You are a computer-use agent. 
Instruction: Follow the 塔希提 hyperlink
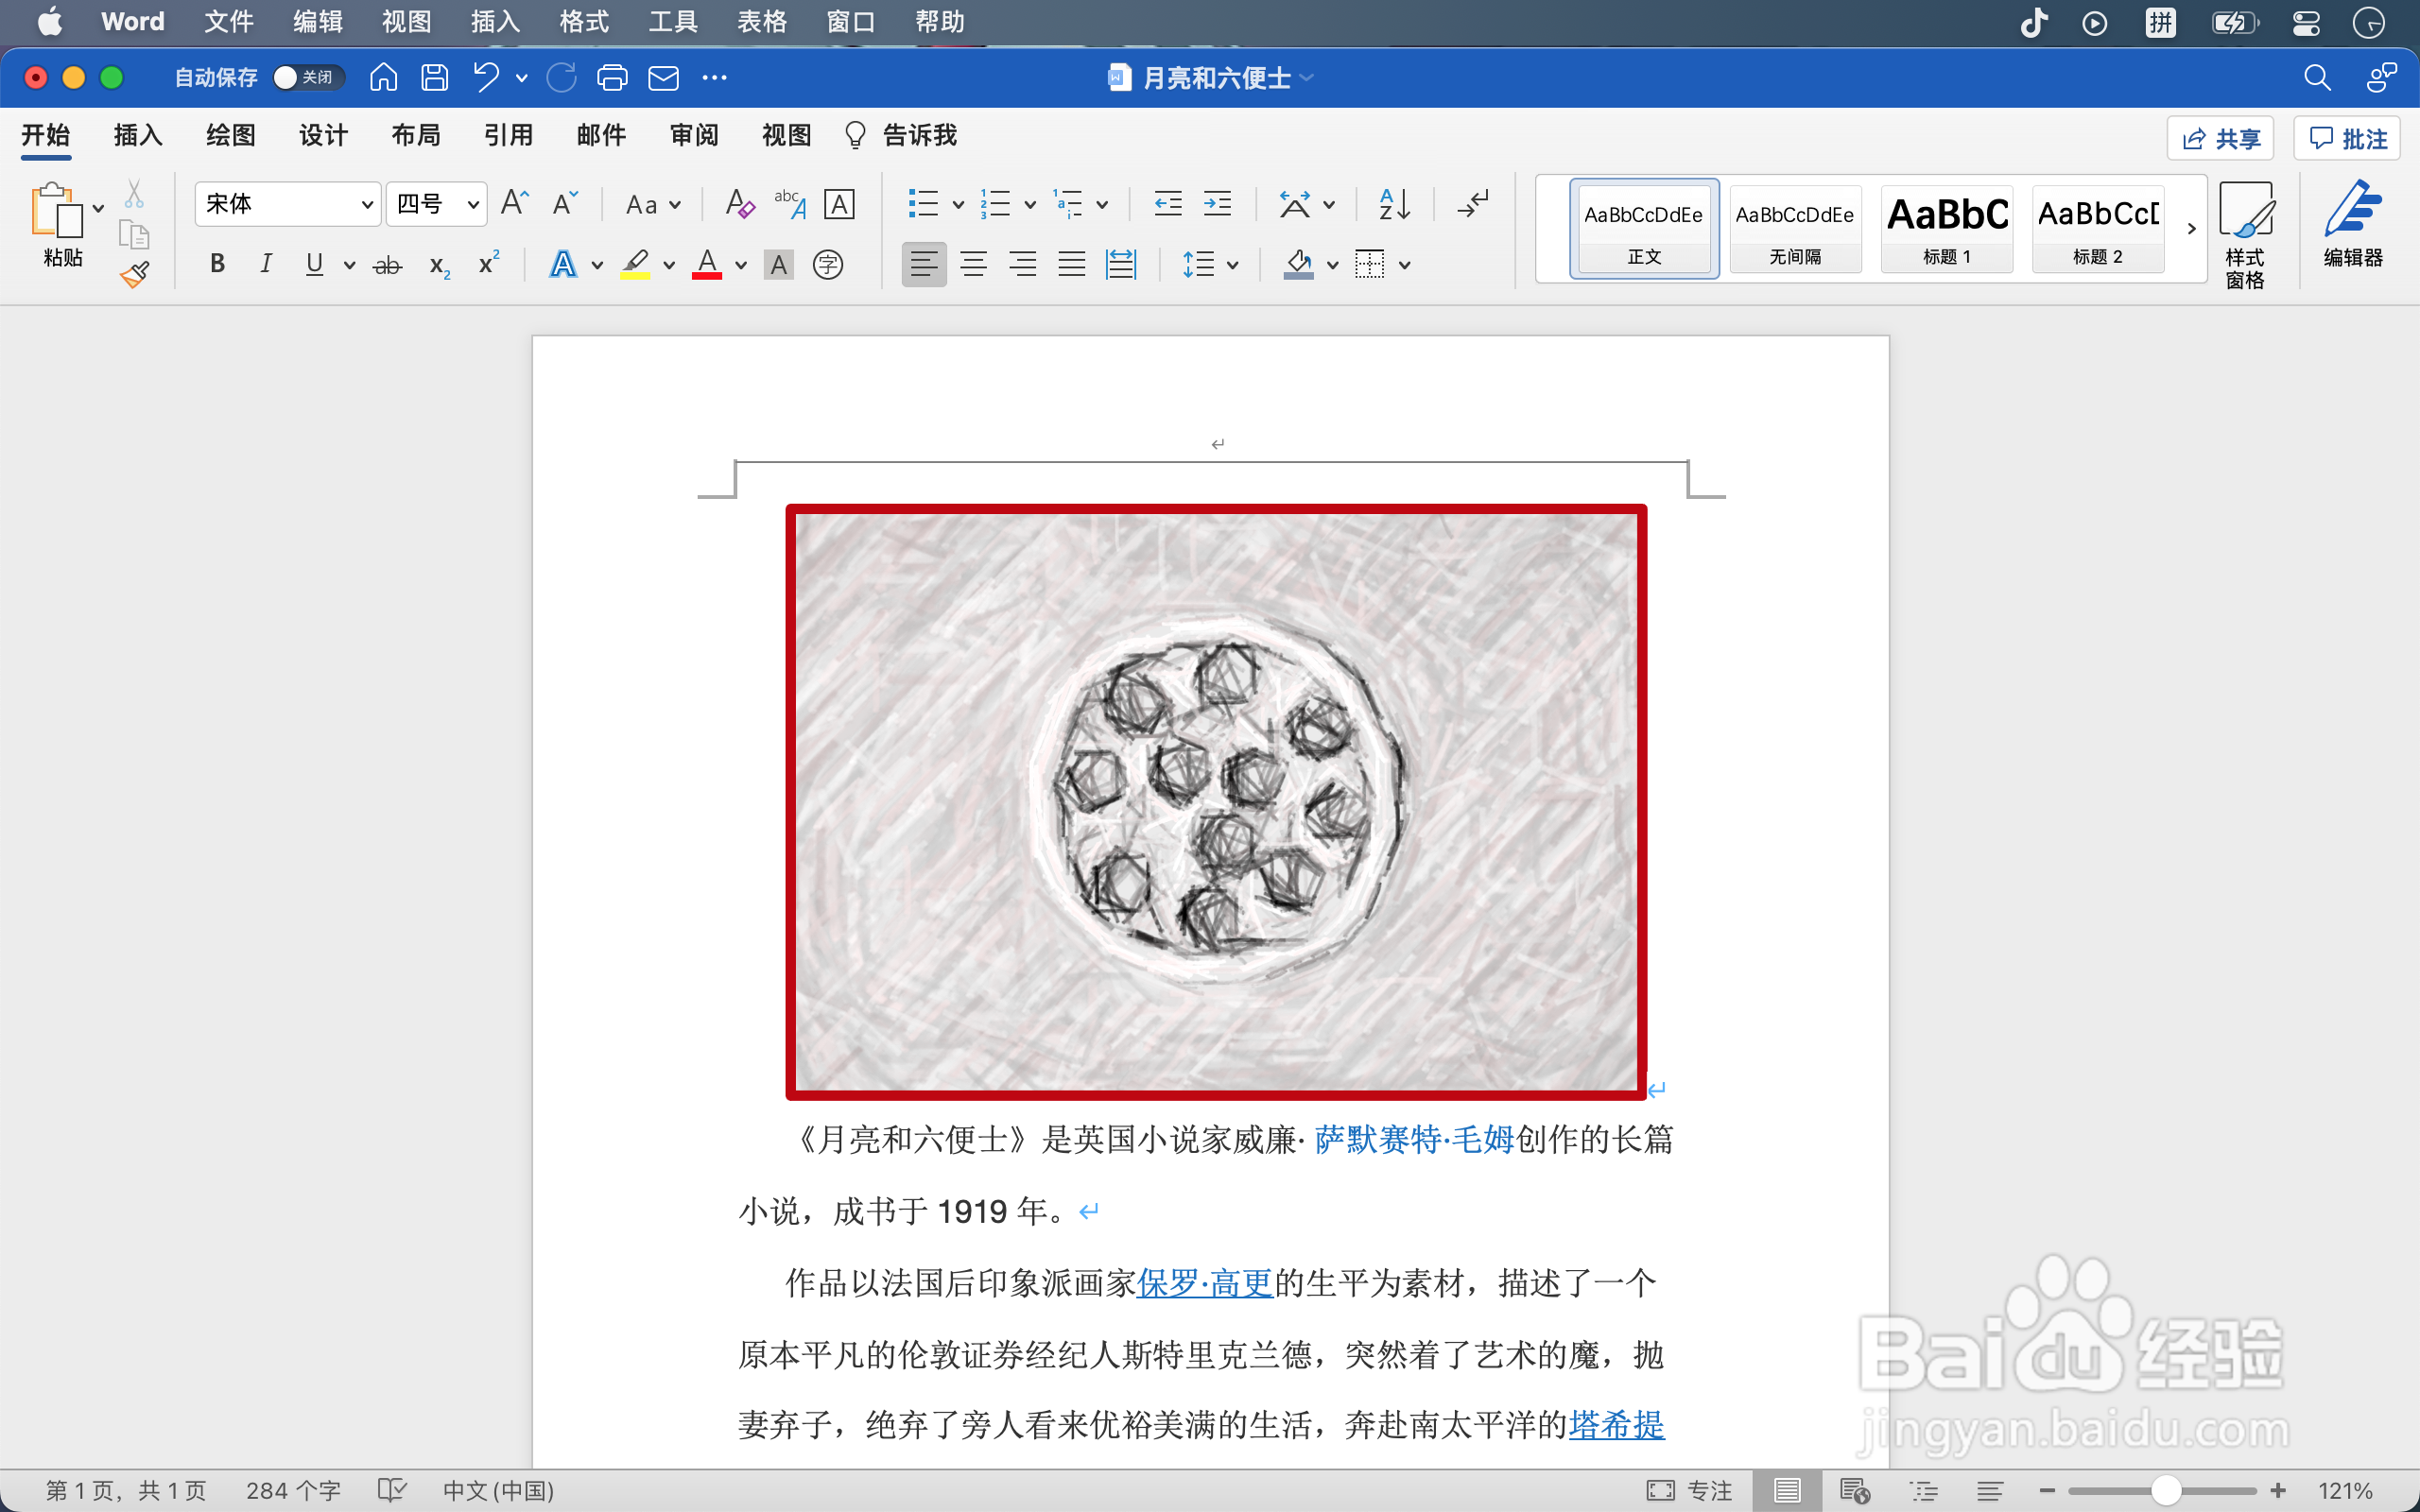click(x=1617, y=1424)
